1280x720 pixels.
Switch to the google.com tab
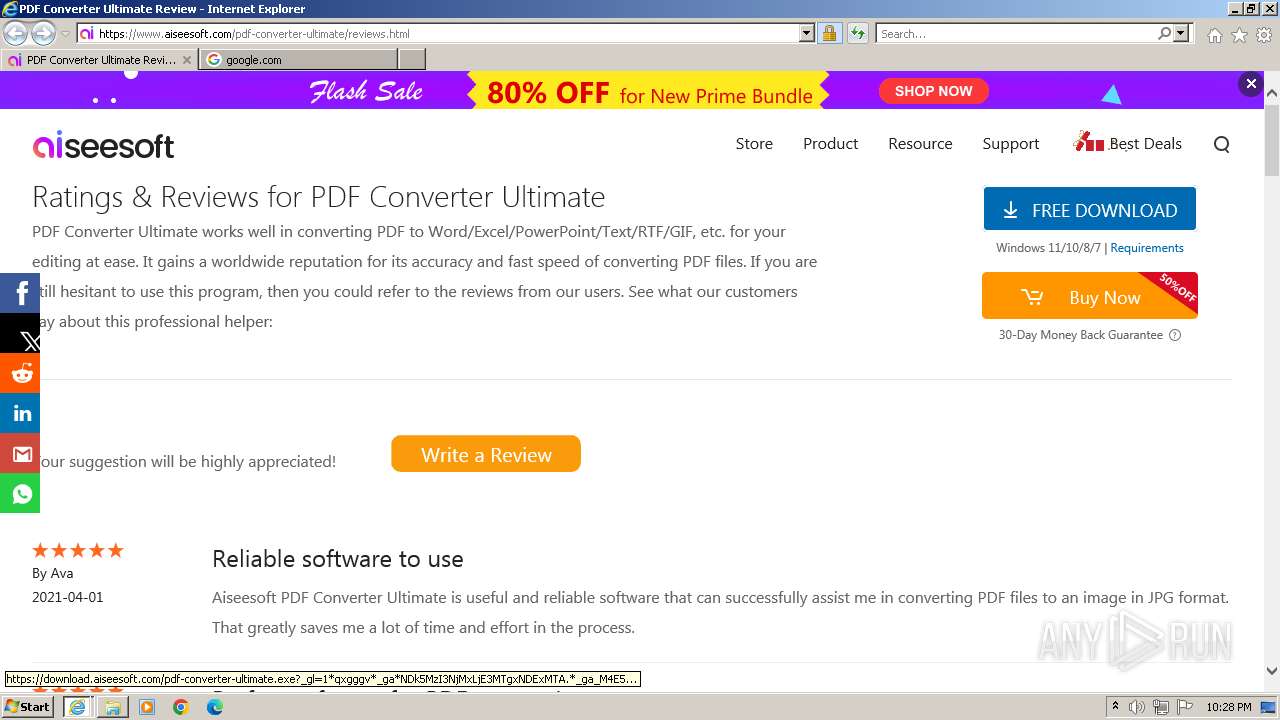[x=298, y=60]
